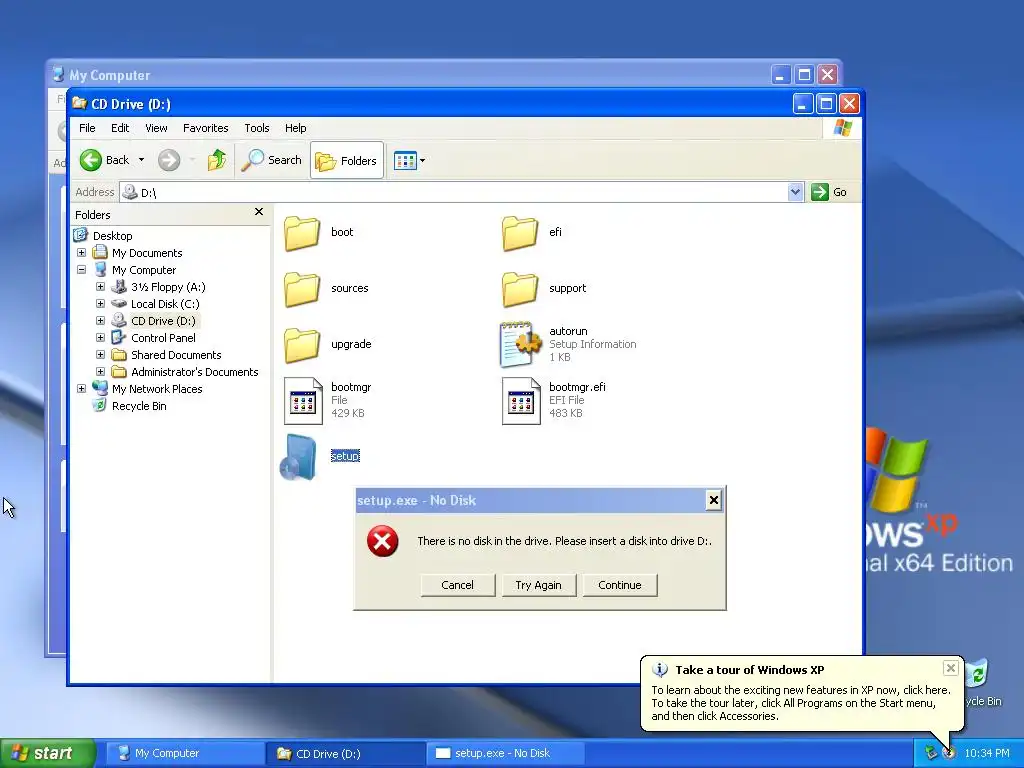Select Recycle Bin in folder tree
1024x768 pixels.
pyautogui.click(x=139, y=406)
